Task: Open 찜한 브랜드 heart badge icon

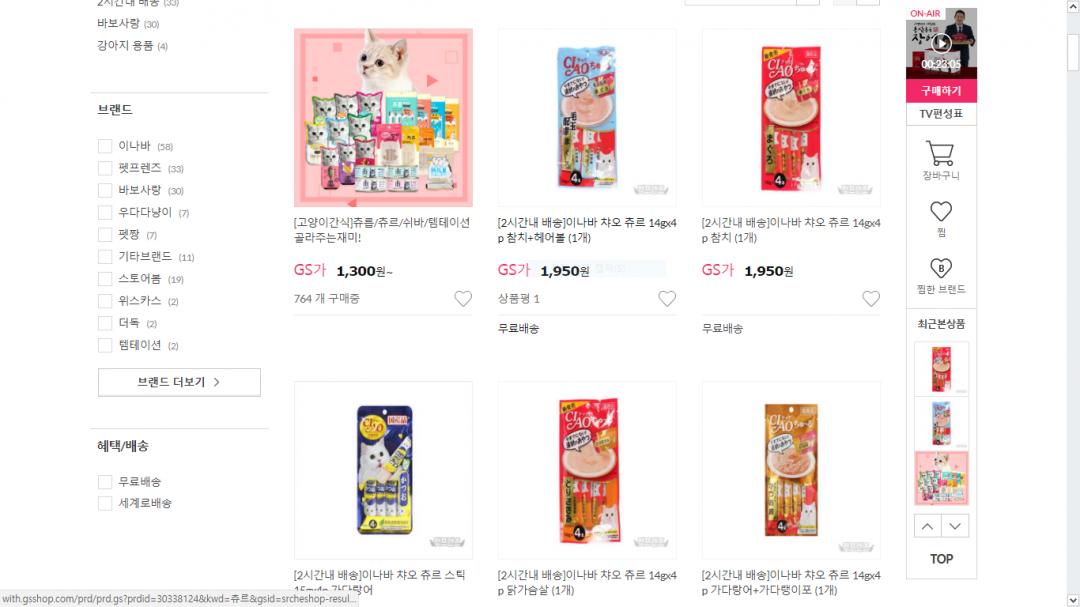Action: 941,268
